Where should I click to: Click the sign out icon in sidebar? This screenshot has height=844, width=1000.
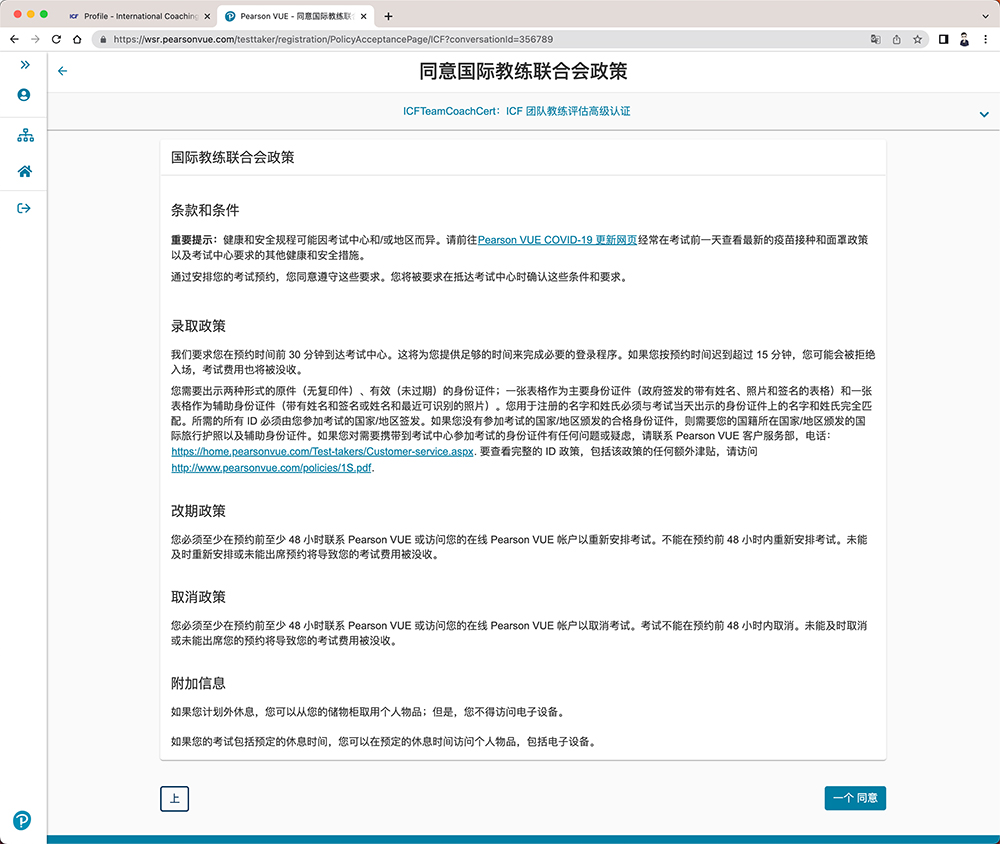[24, 208]
